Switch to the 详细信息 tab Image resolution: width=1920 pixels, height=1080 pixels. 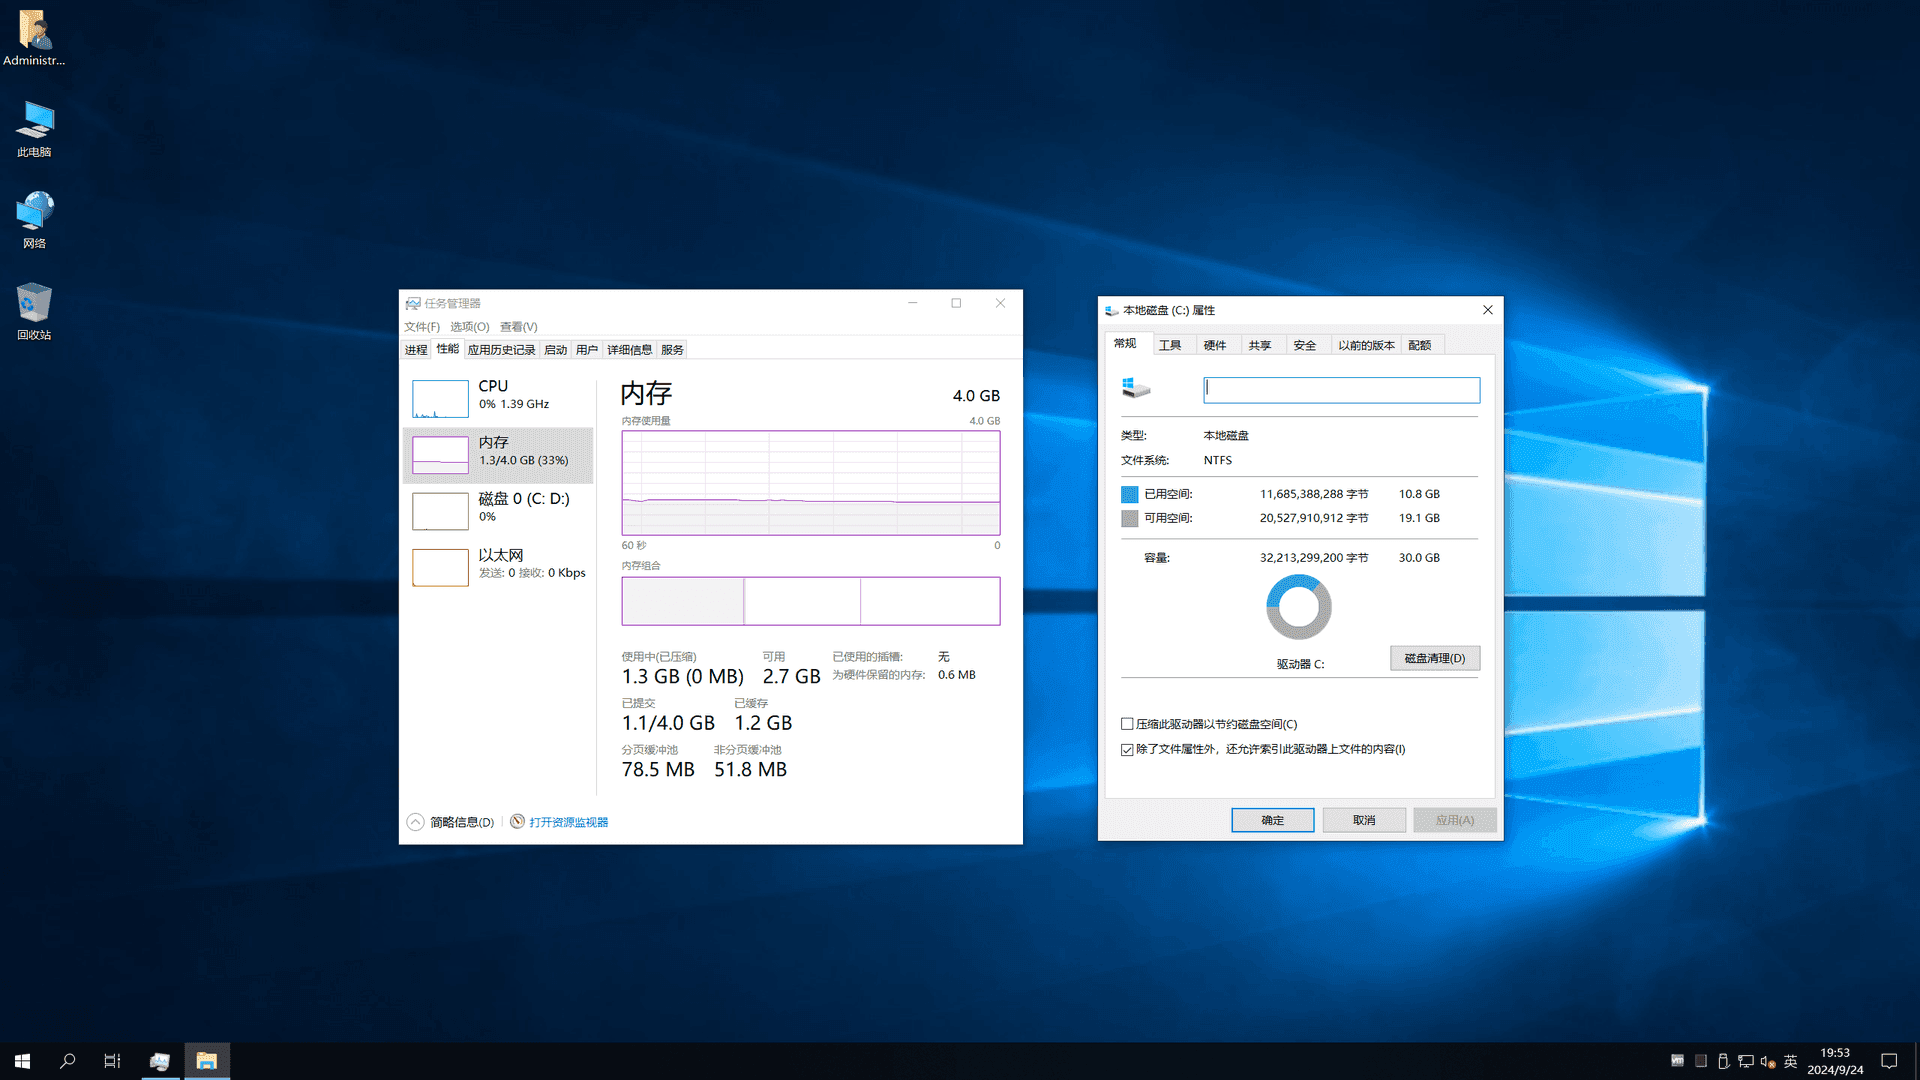[629, 350]
